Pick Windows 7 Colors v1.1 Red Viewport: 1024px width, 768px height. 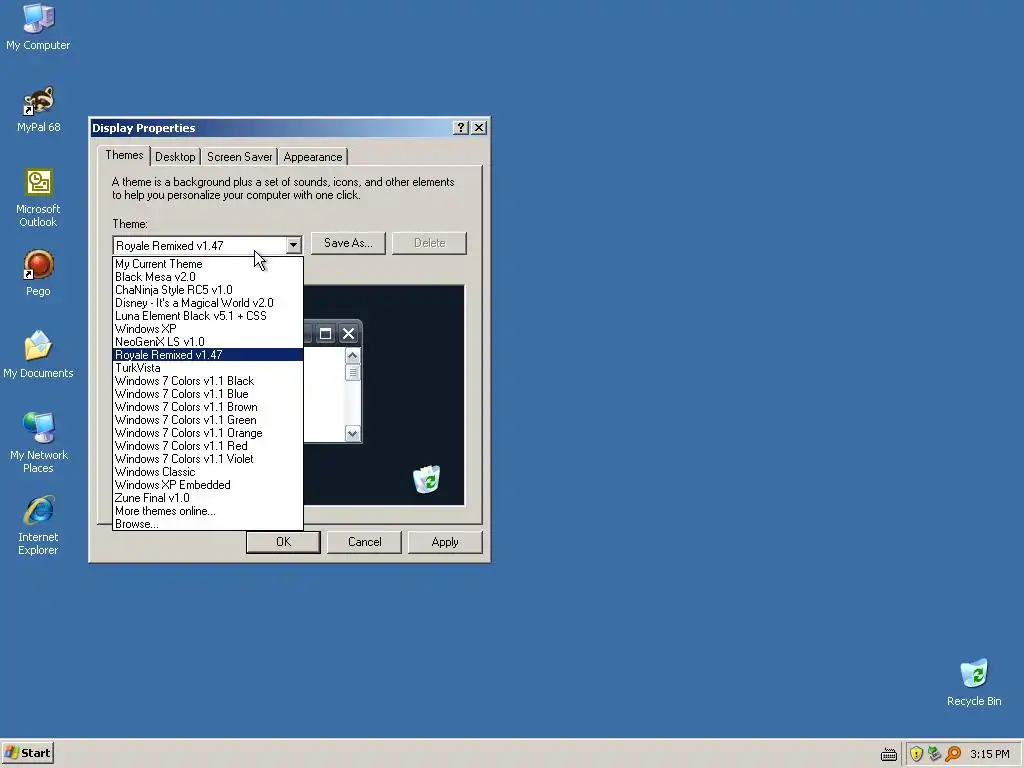[x=208, y=446]
